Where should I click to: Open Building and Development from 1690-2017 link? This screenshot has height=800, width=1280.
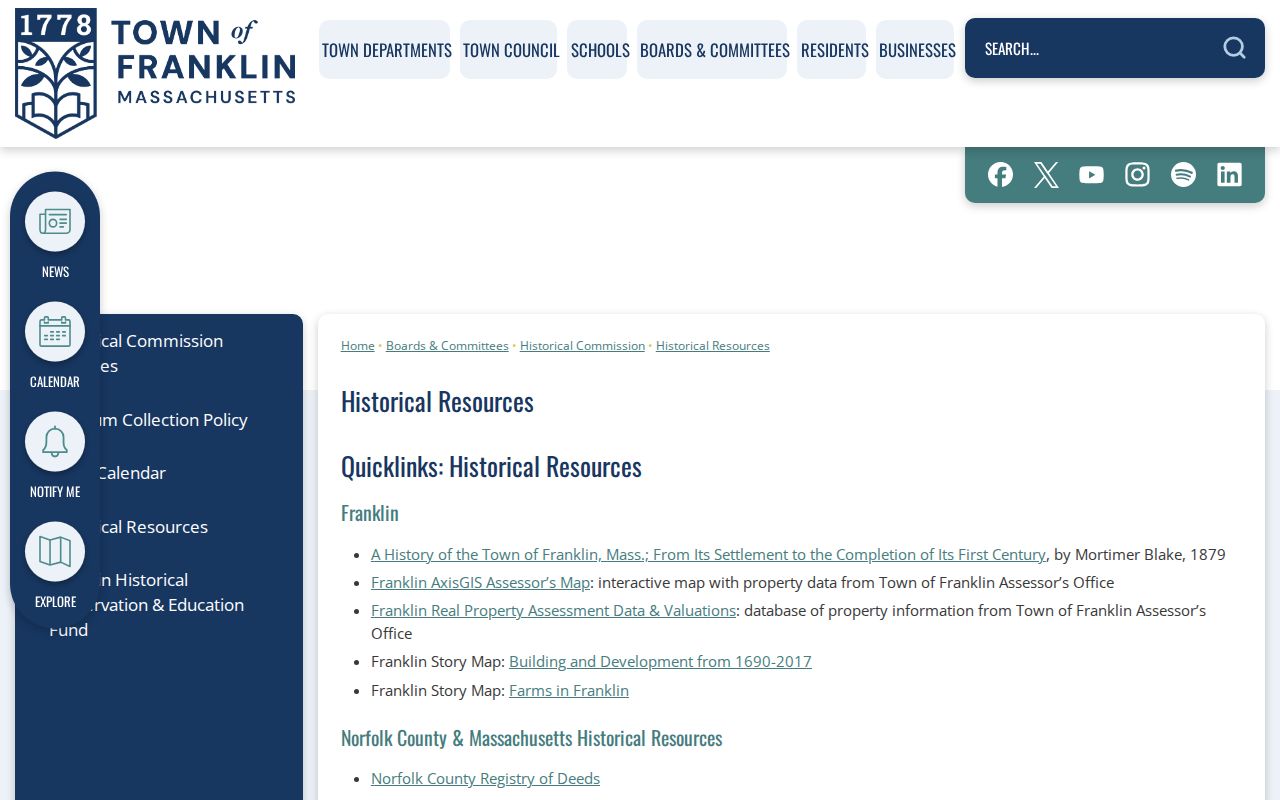click(x=660, y=662)
